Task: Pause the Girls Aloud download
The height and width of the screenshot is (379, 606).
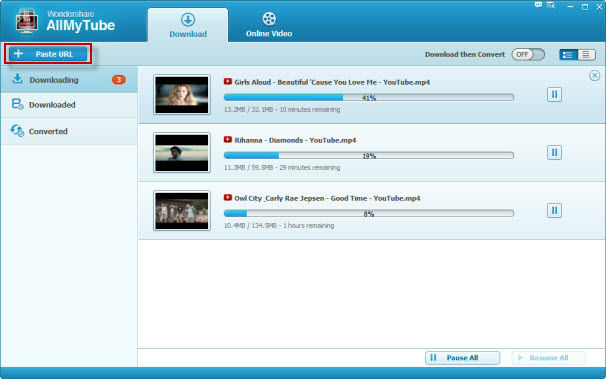Action: coord(554,95)
